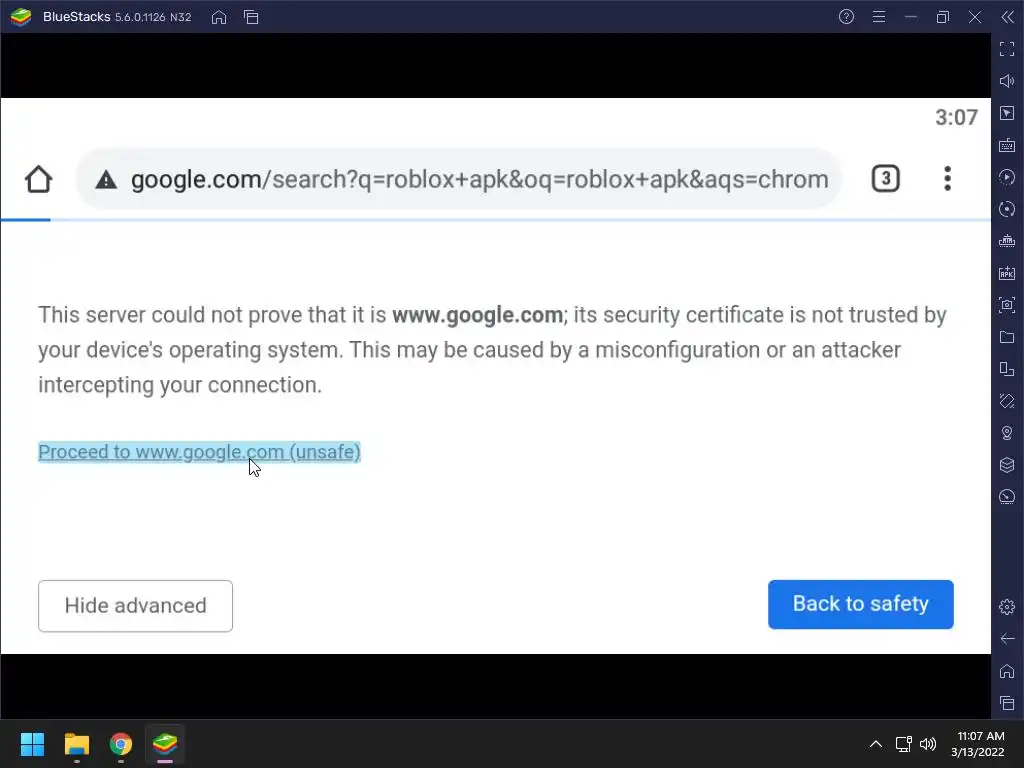Screen dimensions: 1024x768
Task: Click the resize/shake device icon
Action: click(1006, 369)
